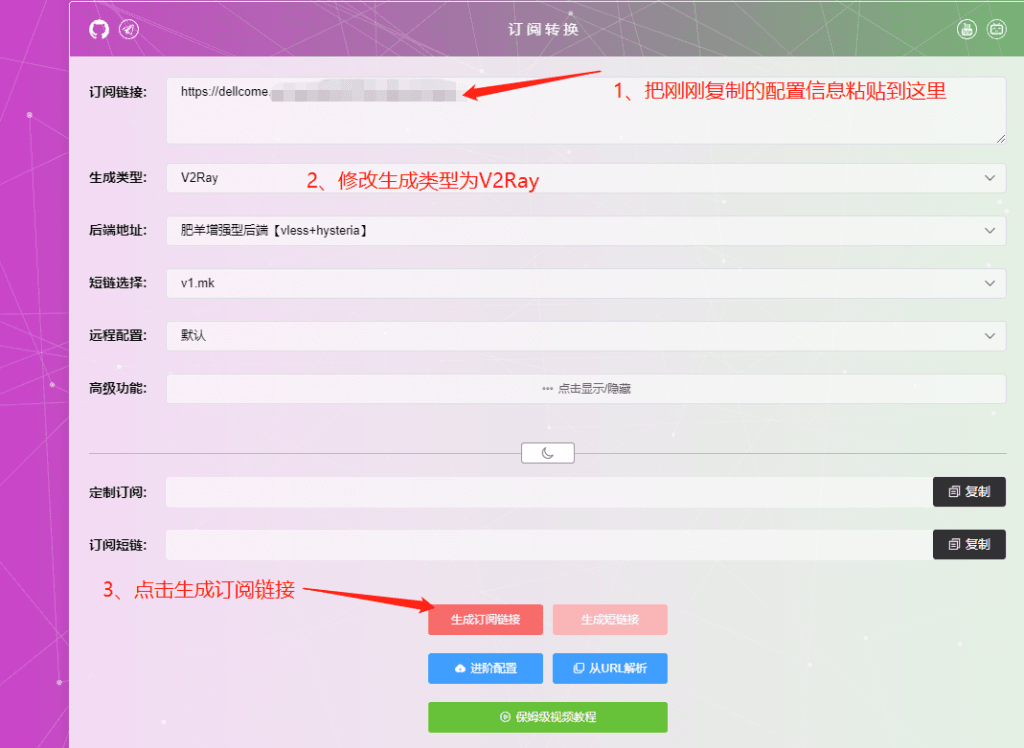This screenshot has height=748, width=1024.
Task: Open 进阶配置 cloud upload button
Action: click(485, 668)
